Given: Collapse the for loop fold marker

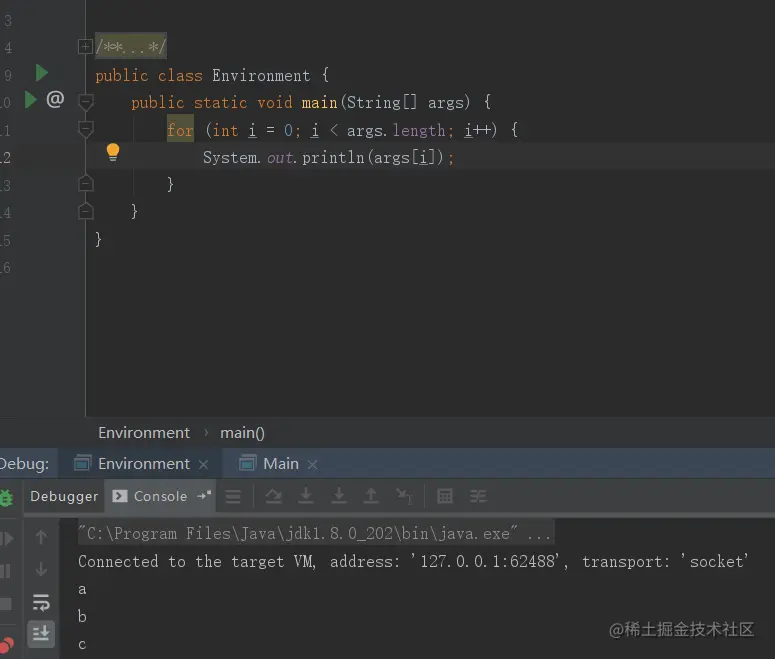Looking at the screenshot, I should [86, 130].
